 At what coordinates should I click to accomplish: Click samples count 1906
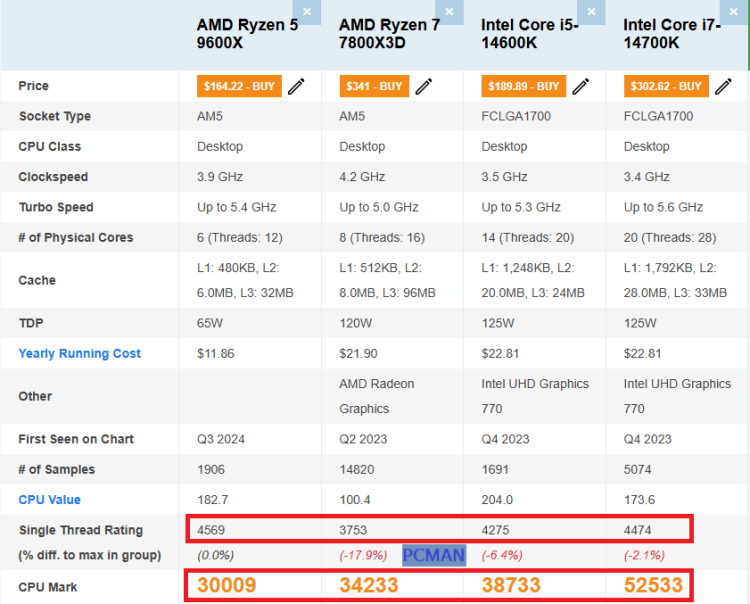(x=211, y=470)
